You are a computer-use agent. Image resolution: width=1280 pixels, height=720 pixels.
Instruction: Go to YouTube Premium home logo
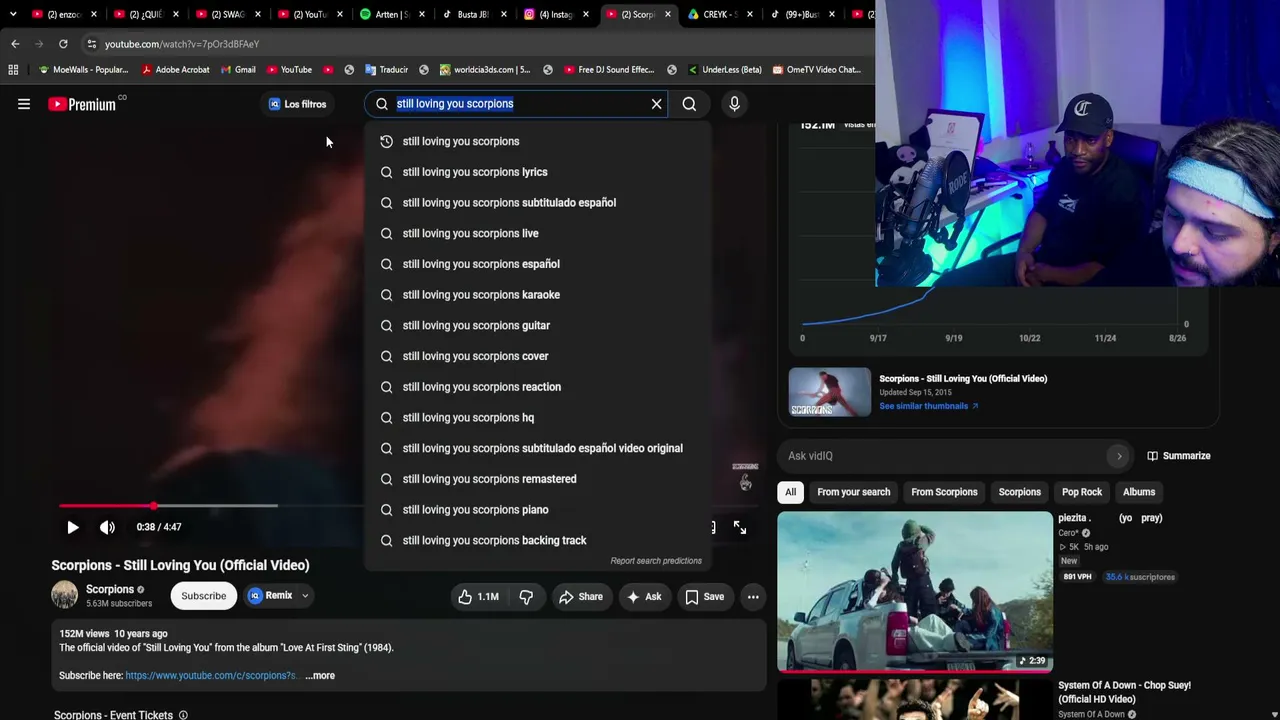pyautogui.click(x=82, y=104)
